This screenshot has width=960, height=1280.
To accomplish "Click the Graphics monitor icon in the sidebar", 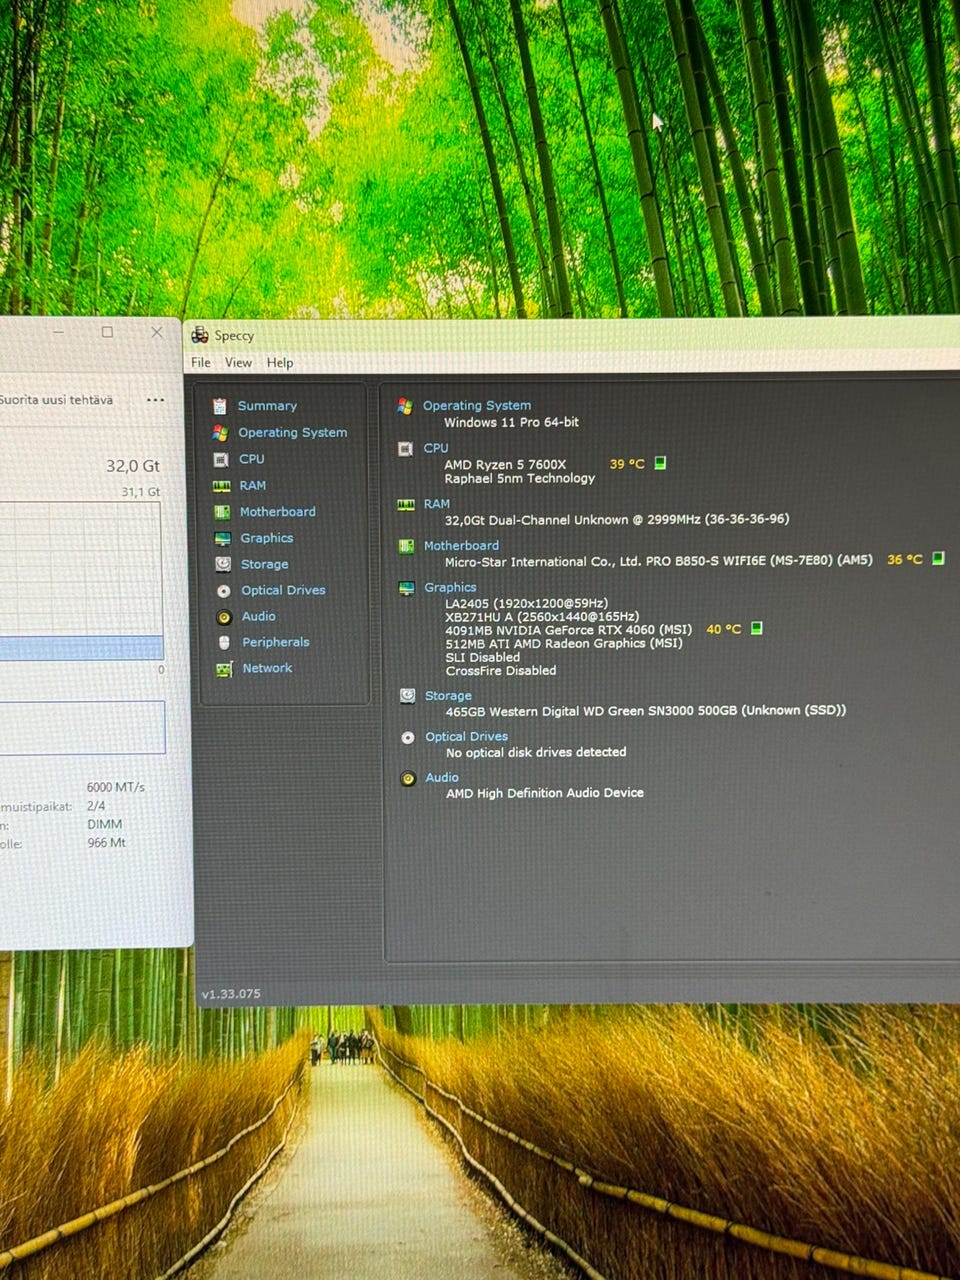I will 222,538.
